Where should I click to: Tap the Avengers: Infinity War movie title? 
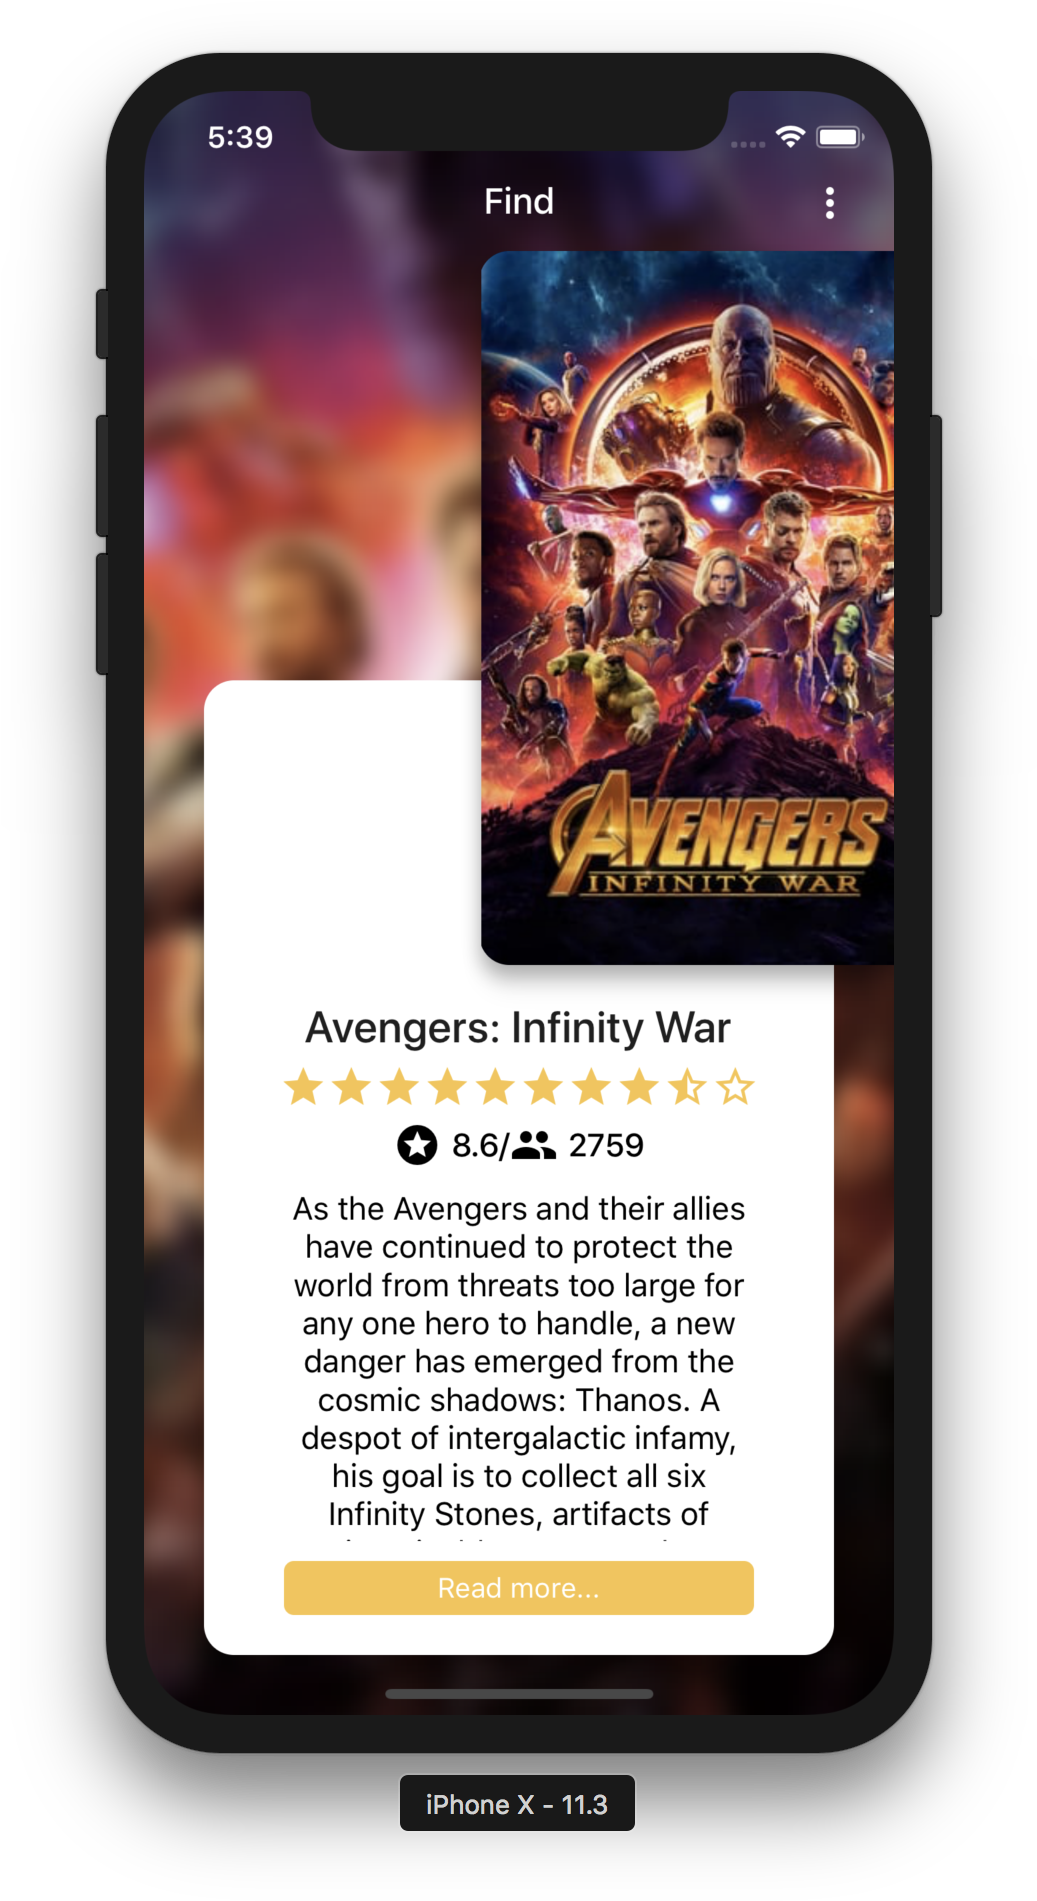pos(518,1028)
